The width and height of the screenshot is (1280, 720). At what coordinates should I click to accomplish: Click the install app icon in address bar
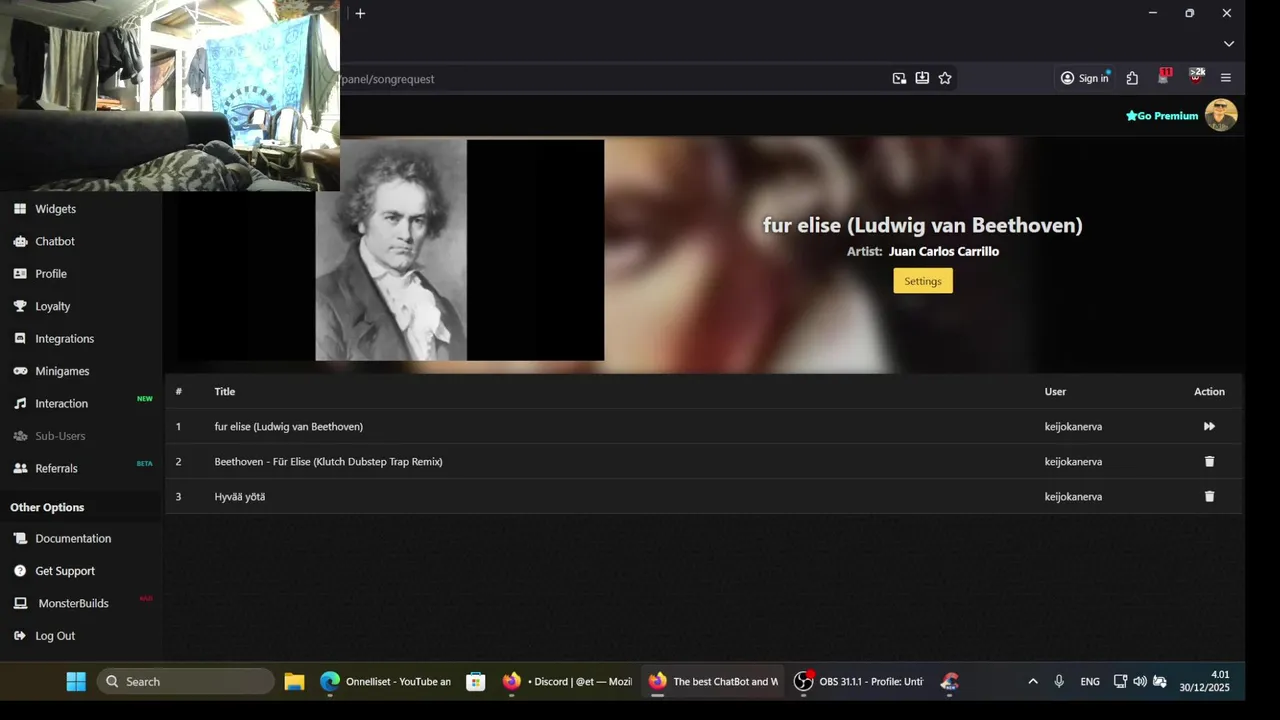(922, 78)
